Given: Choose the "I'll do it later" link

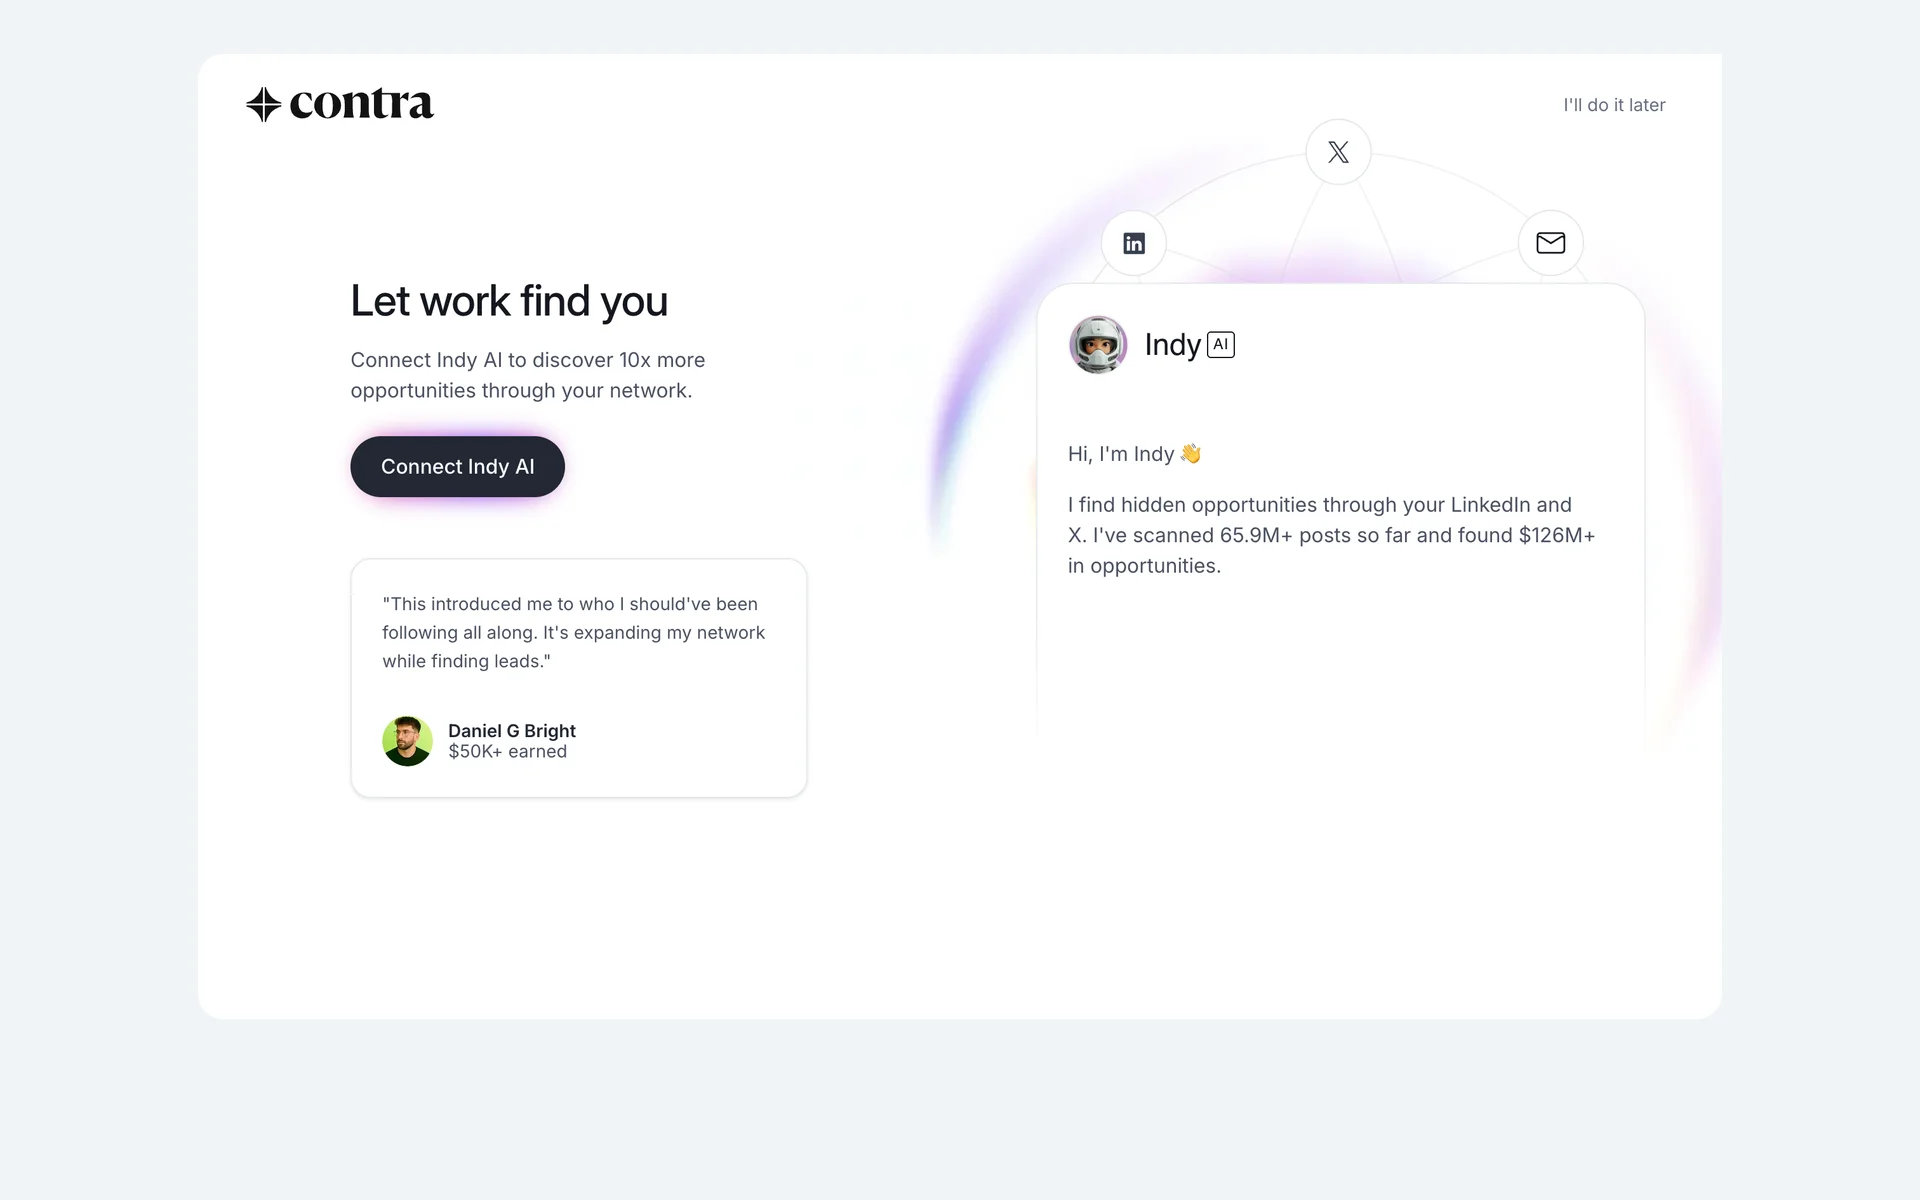Looking at the screenshot, I should click(x=1614, y=105).
